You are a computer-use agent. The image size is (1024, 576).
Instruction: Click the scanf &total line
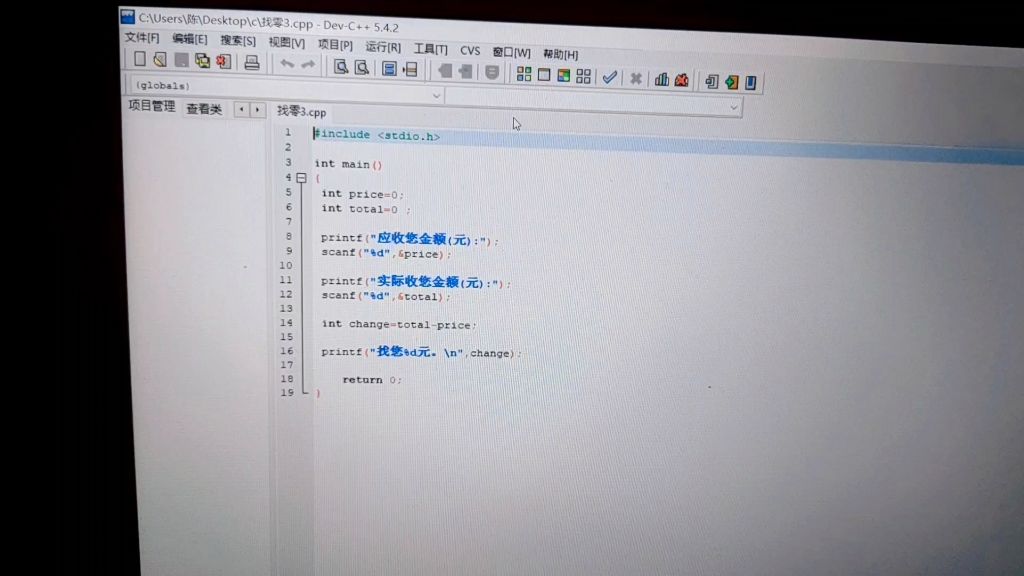[x=386, y=296]
